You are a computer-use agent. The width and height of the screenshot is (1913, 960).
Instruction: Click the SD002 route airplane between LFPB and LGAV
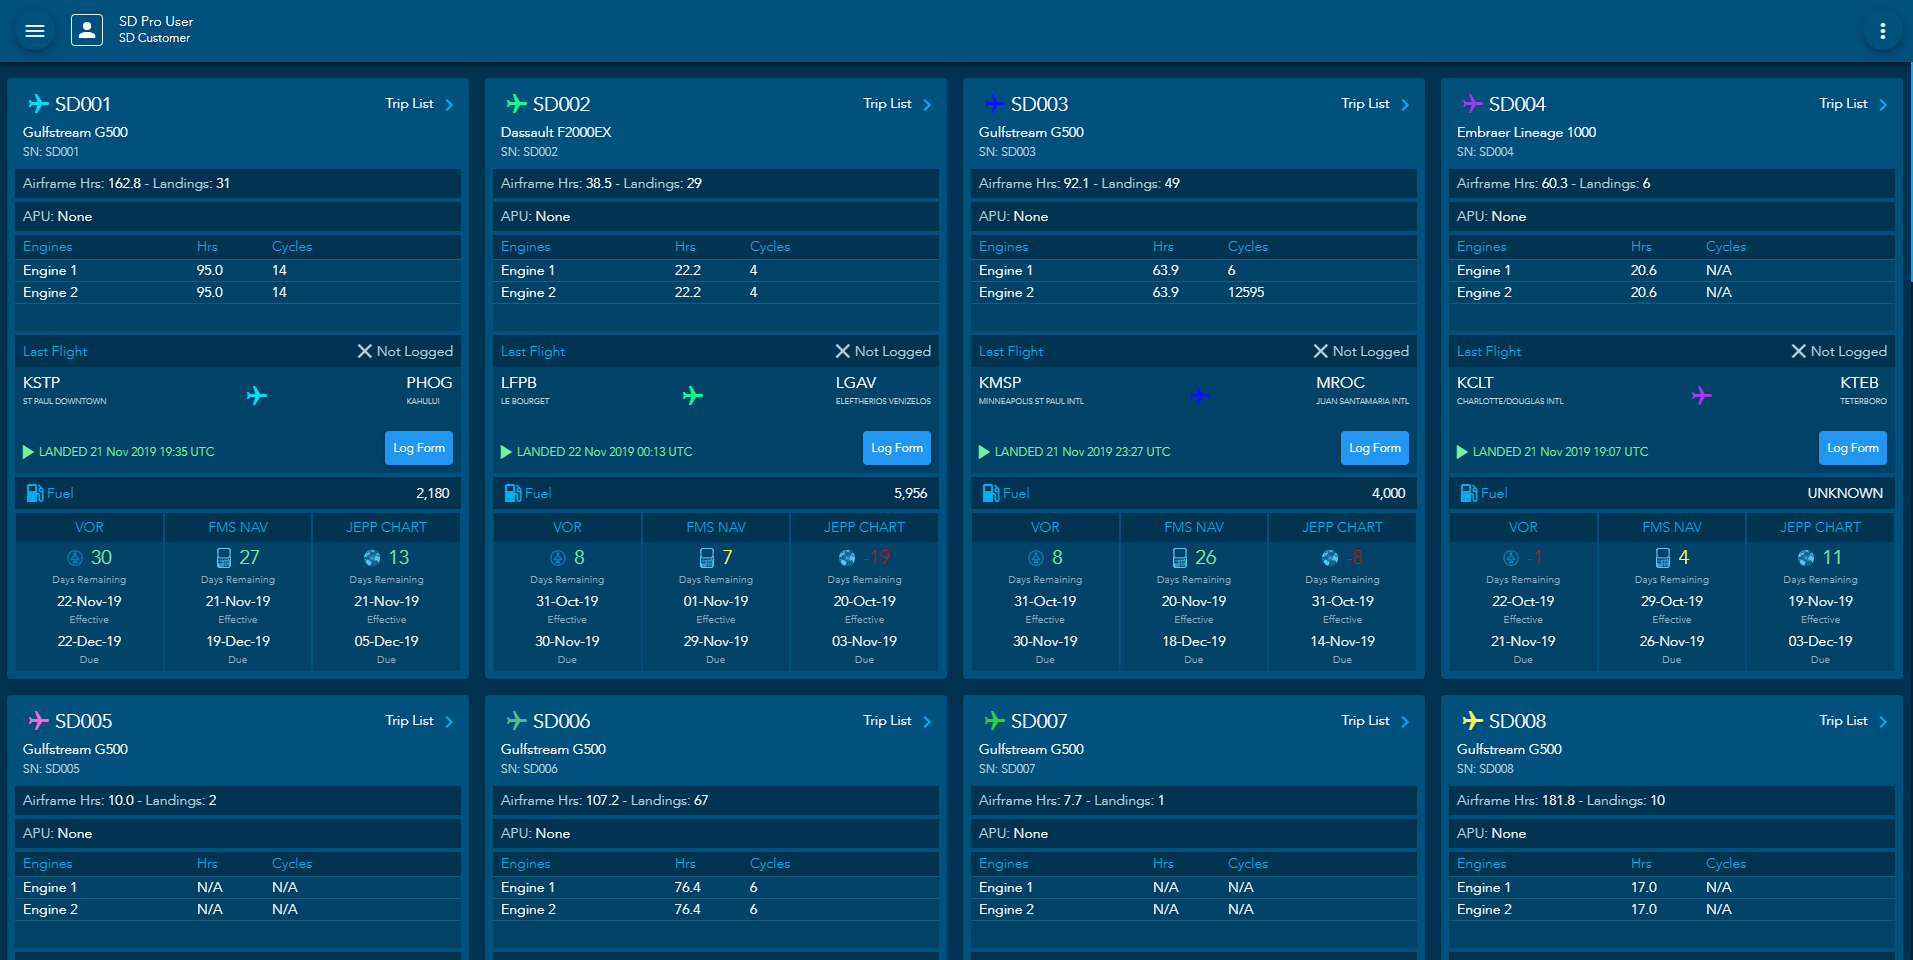(x=693, y=395)
